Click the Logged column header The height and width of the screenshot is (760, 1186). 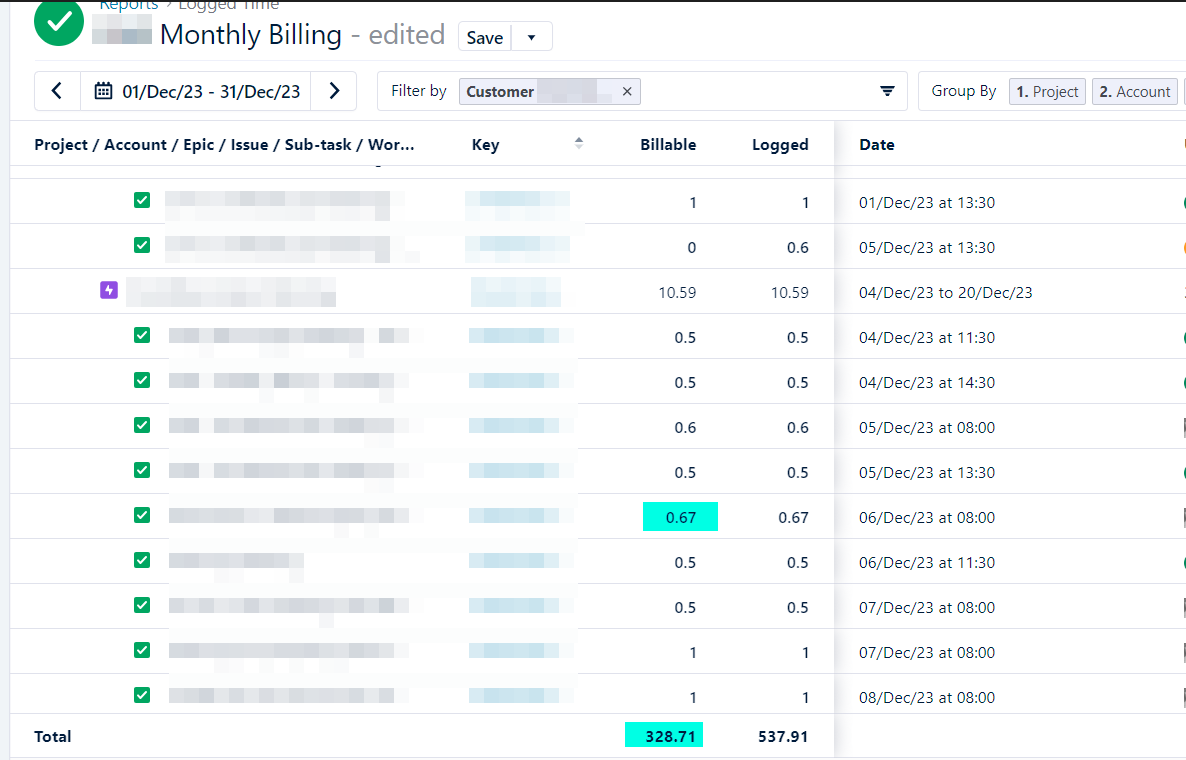tap(779, 144)
